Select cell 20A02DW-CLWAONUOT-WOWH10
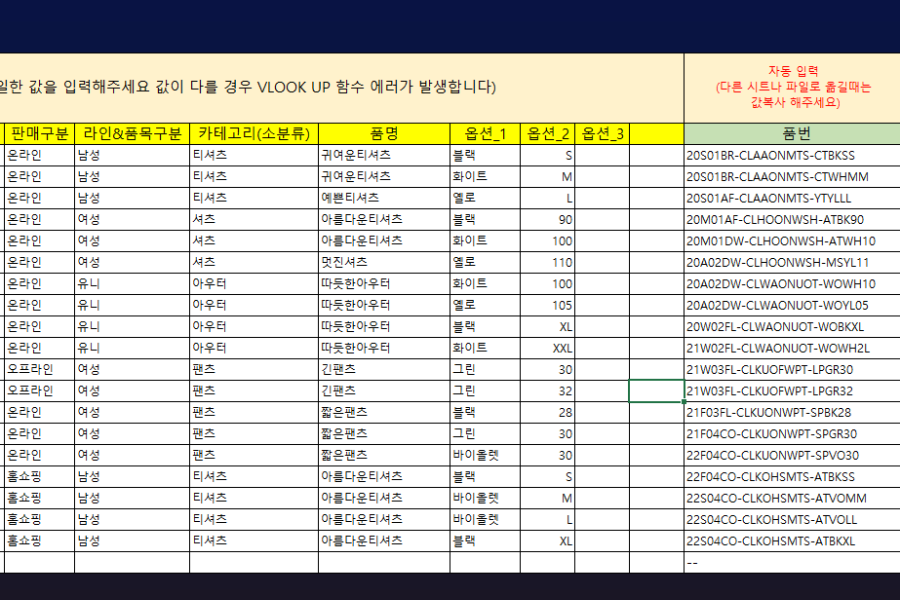Viewport: 900px width, 600px height. pos(793,284)
